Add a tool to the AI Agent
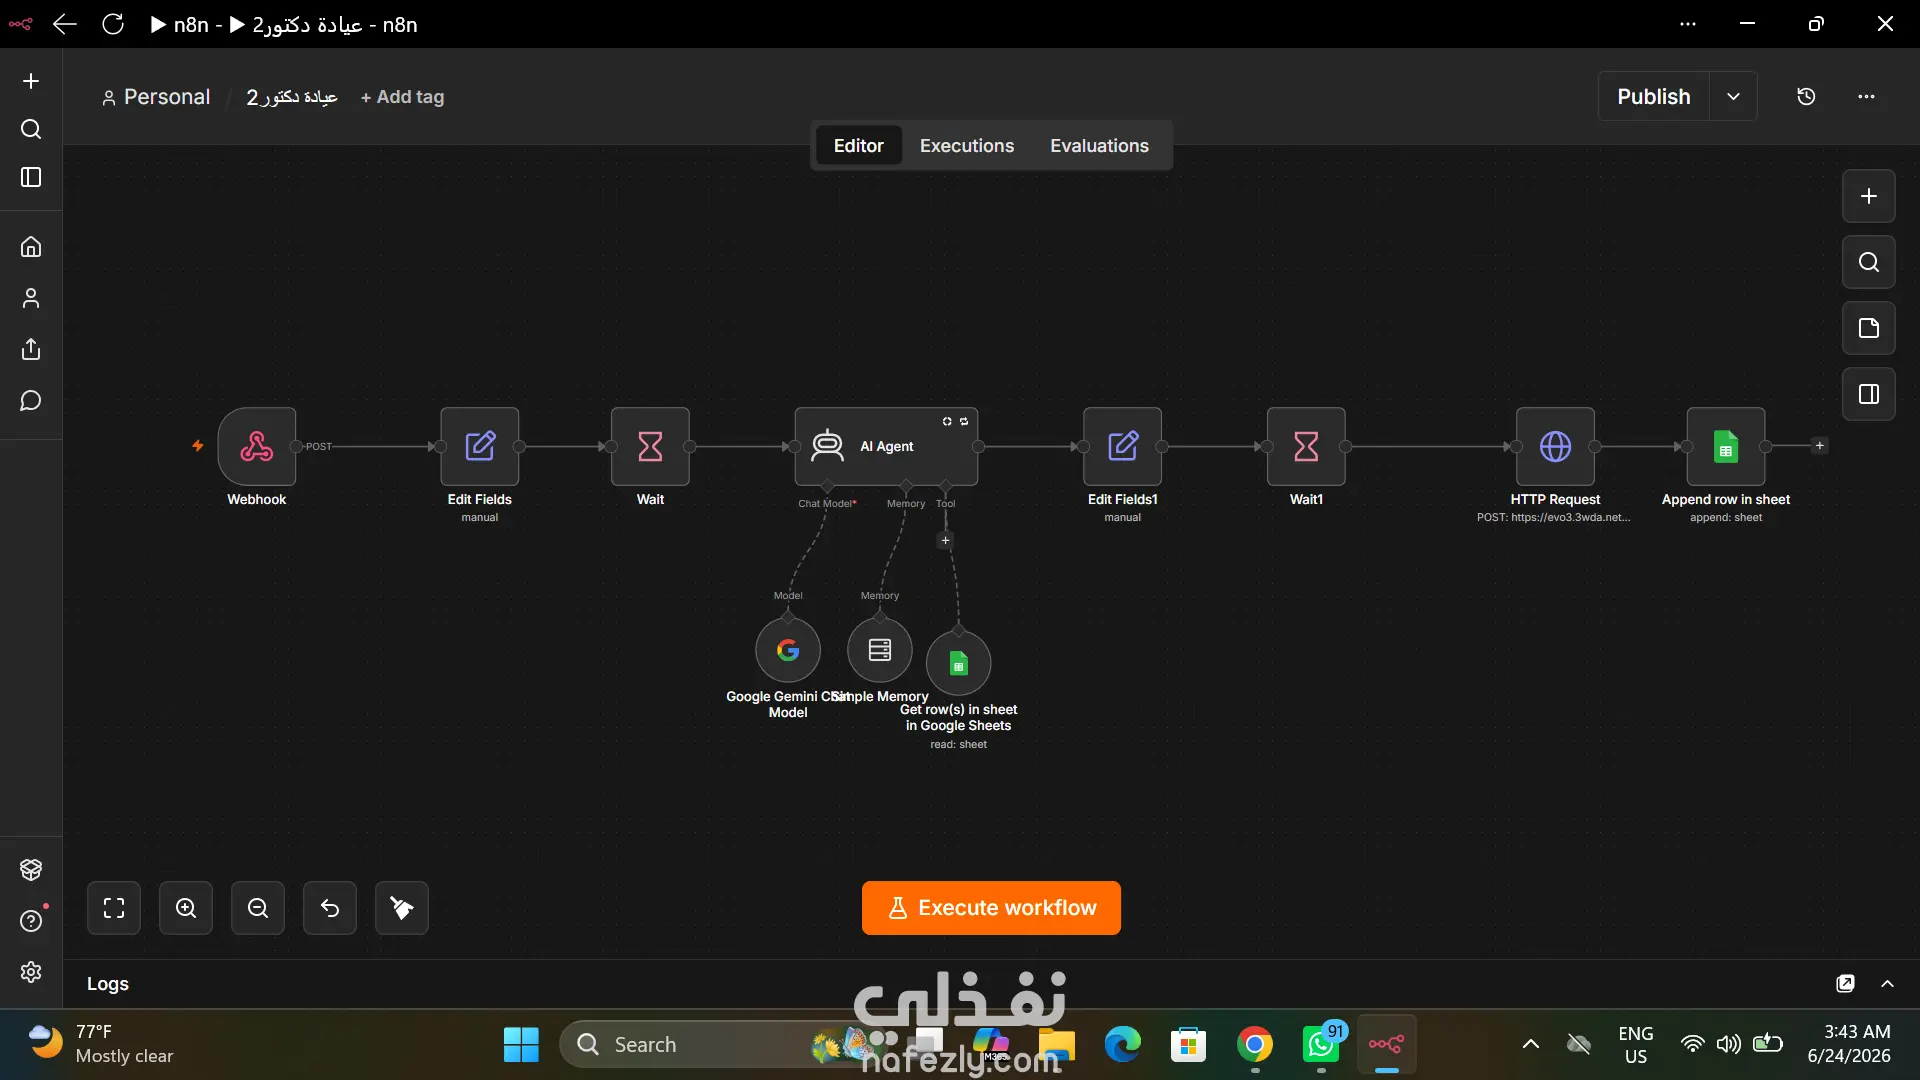Image resolution: width=1920 pixels, height=1080 pixels. (945, 540)
